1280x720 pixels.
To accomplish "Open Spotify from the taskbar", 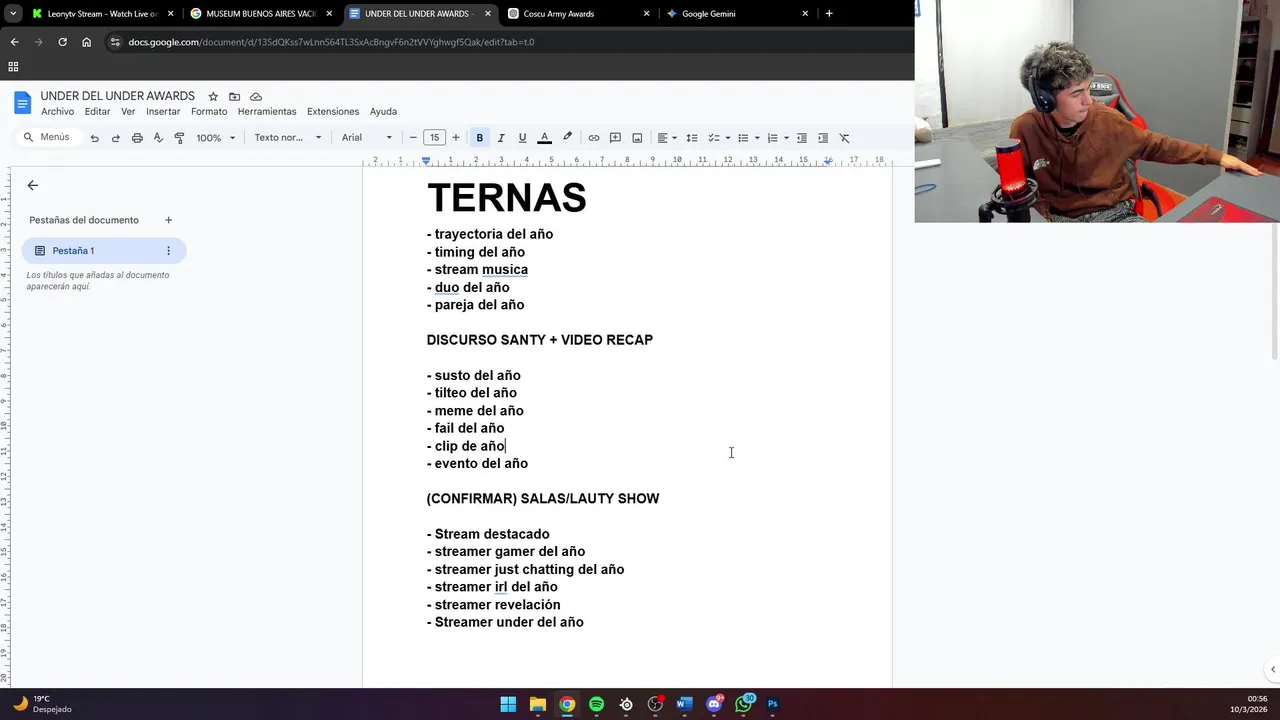I will click(x=596, y=704).
